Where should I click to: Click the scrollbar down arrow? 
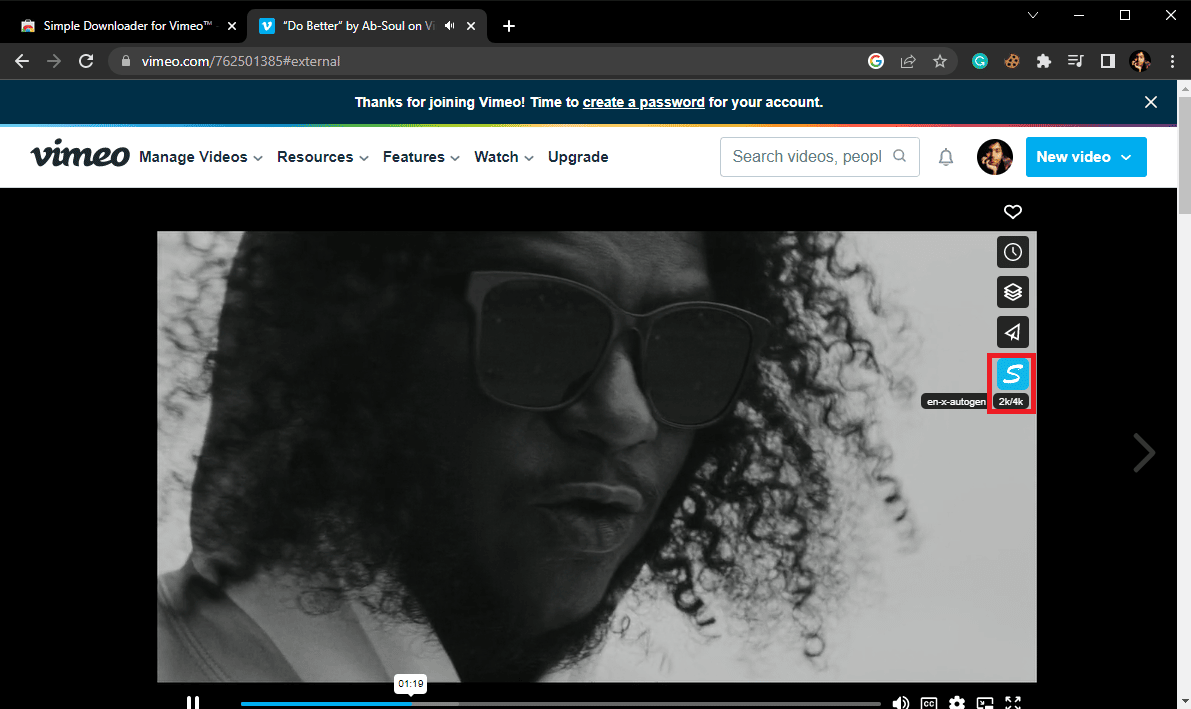pyautogui.click(x=1184, y=701)
